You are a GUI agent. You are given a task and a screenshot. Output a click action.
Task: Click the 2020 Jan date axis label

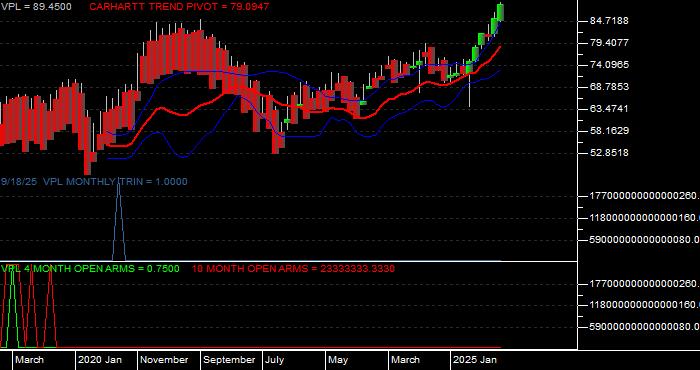(100, 360)
